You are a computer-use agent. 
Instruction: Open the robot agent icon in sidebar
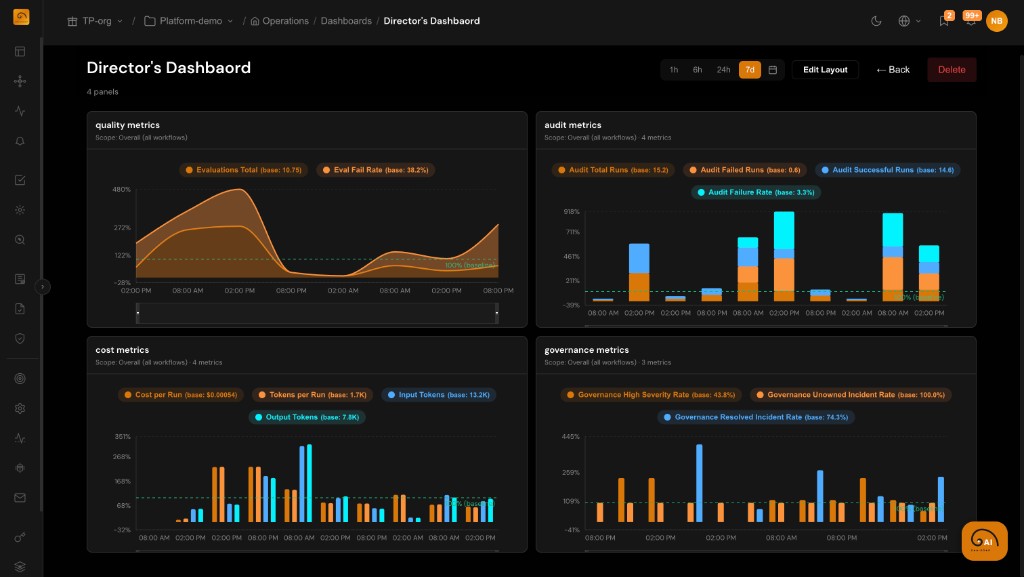pyautogui.click(x=20, y=468)
